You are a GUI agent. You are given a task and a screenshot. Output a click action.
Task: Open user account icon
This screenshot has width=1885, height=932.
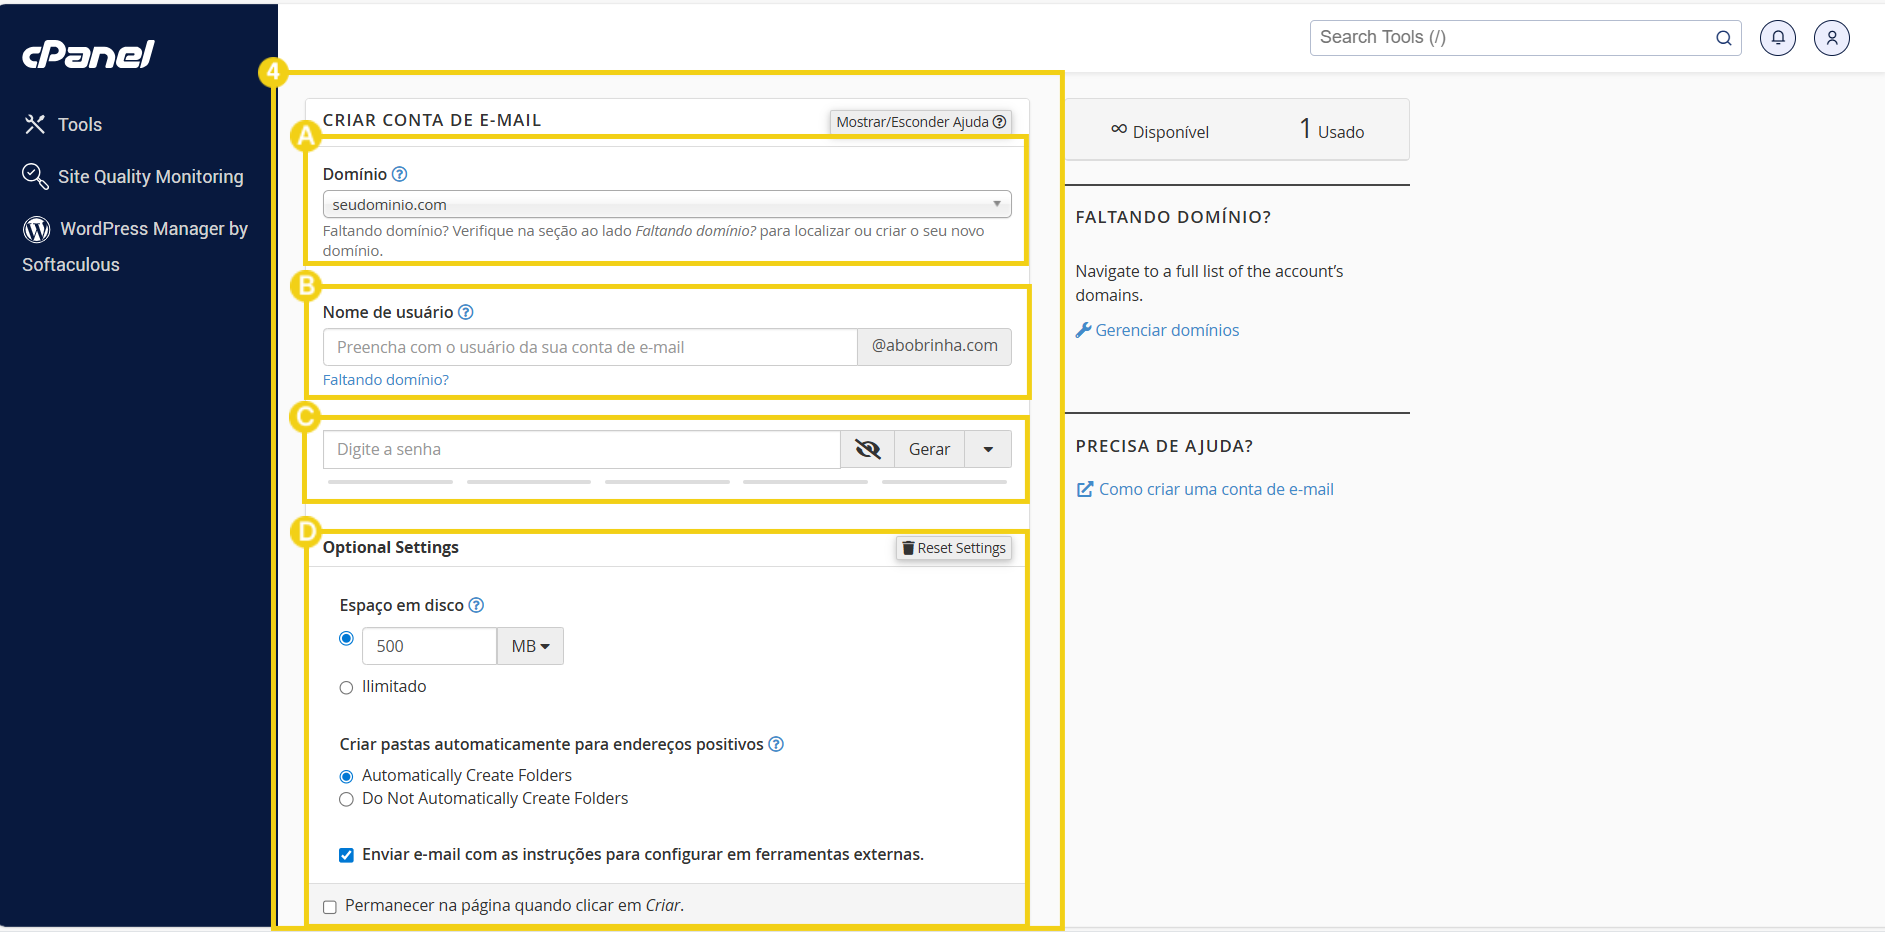click(x=1832, y=38)
